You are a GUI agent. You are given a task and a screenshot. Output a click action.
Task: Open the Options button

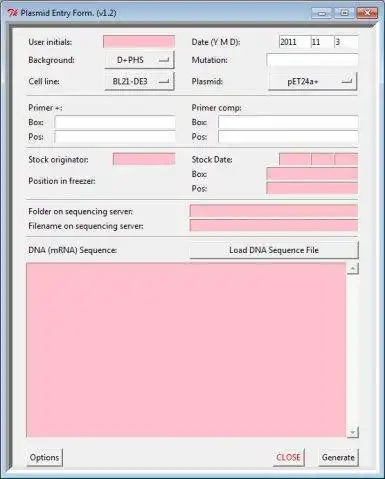pyautogui.click(x=44, y=457)
